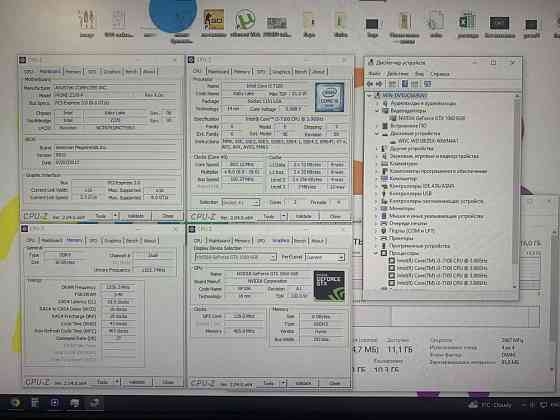Open Tools dropdown arrow in CPU-Z CPU window

click(x=284, y=216)
